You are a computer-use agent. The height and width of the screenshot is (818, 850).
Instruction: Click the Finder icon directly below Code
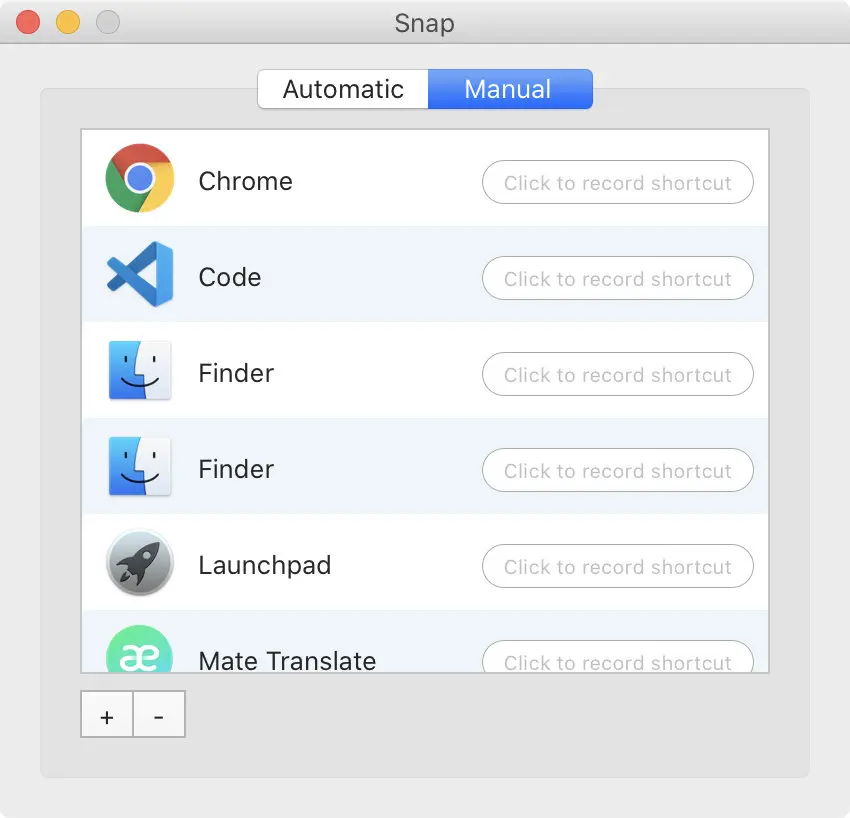[140, 370]
